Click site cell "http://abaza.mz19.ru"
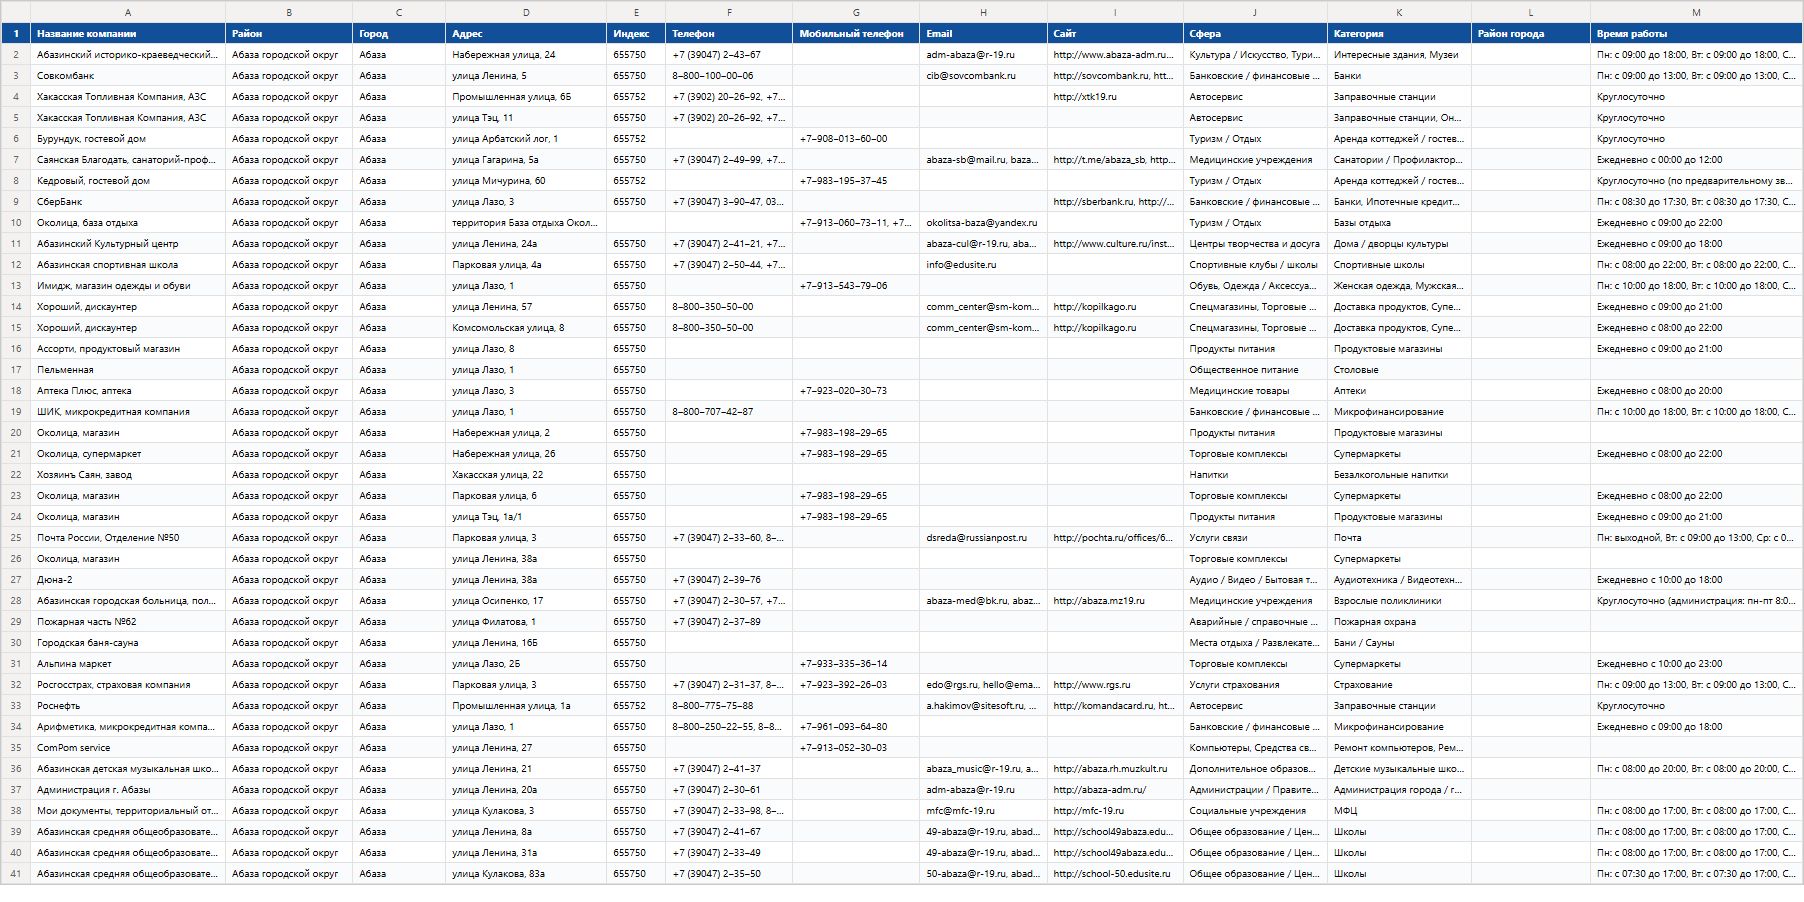 click(1115, 601)
